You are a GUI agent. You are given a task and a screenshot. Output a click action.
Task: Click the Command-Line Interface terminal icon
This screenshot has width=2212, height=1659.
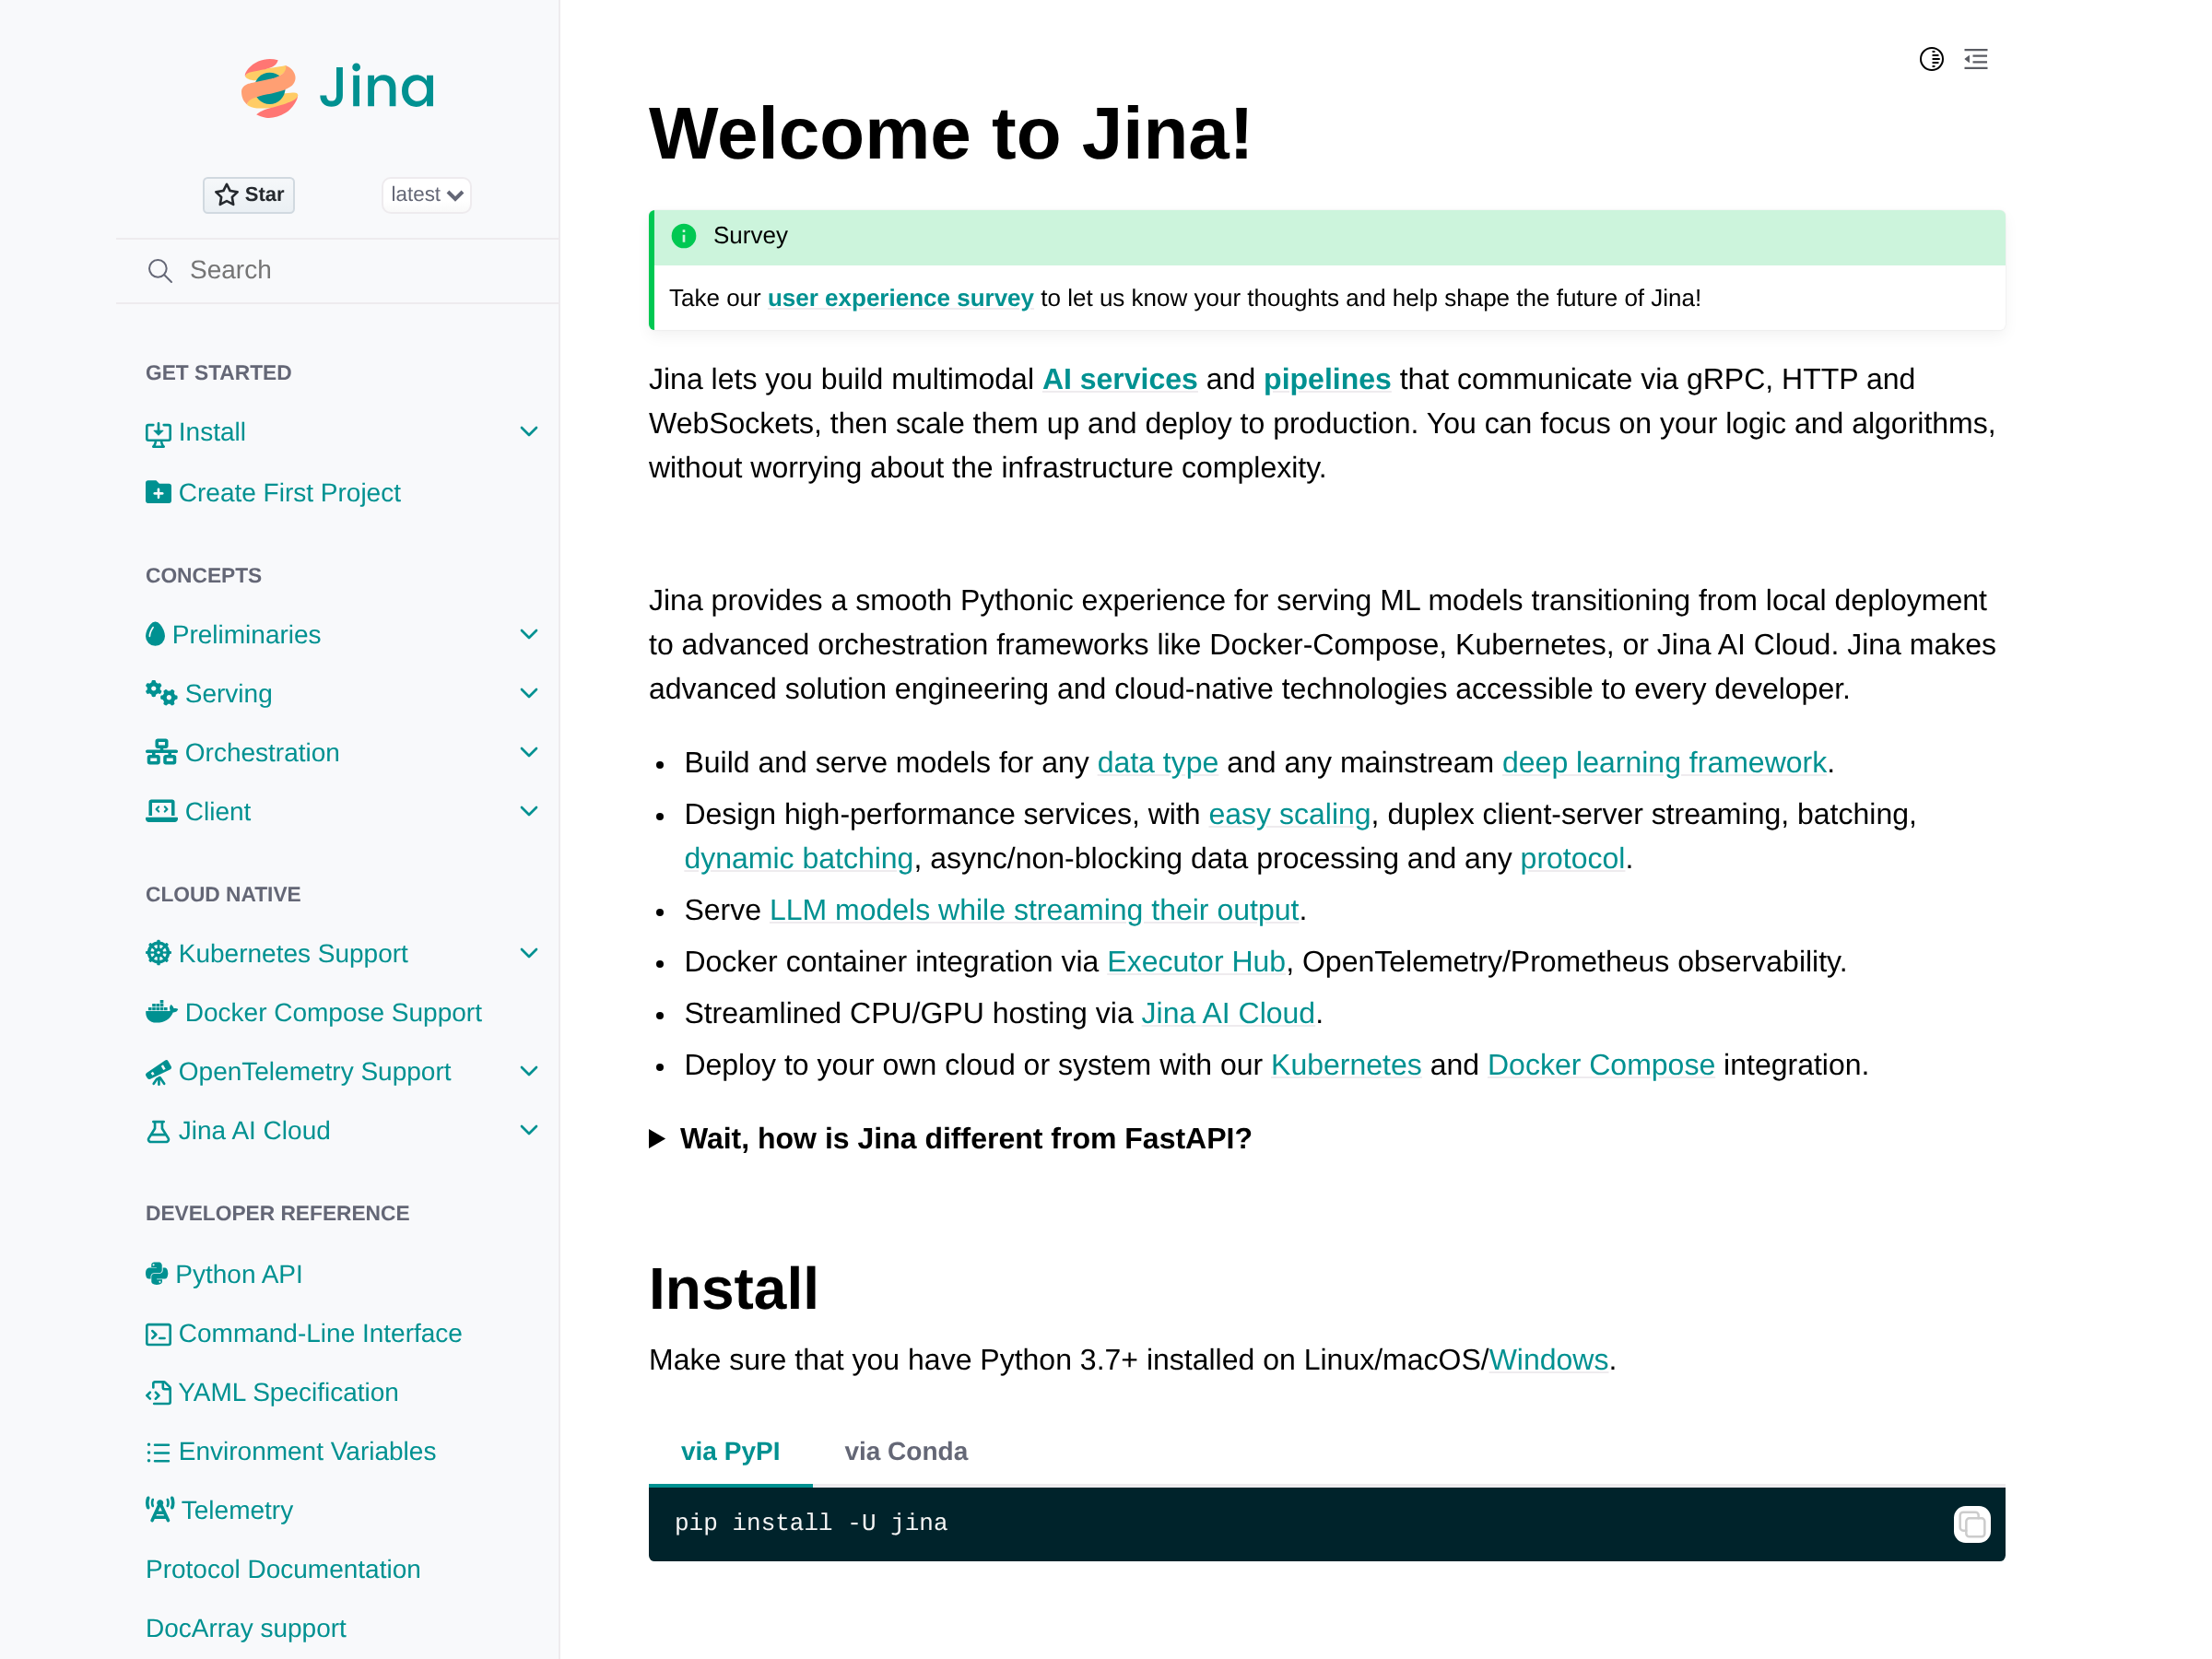pos(158,1334)
